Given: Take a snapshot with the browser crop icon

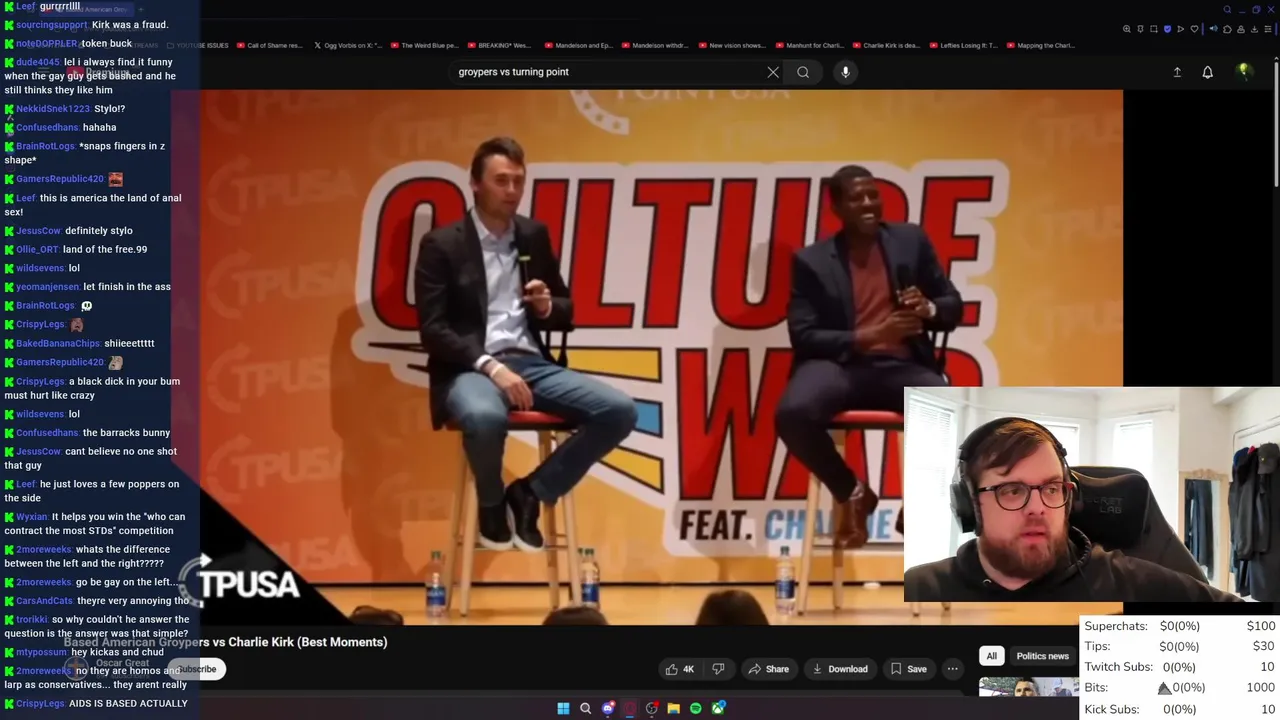Looking at the screenshot, I should coord(1154,29).
